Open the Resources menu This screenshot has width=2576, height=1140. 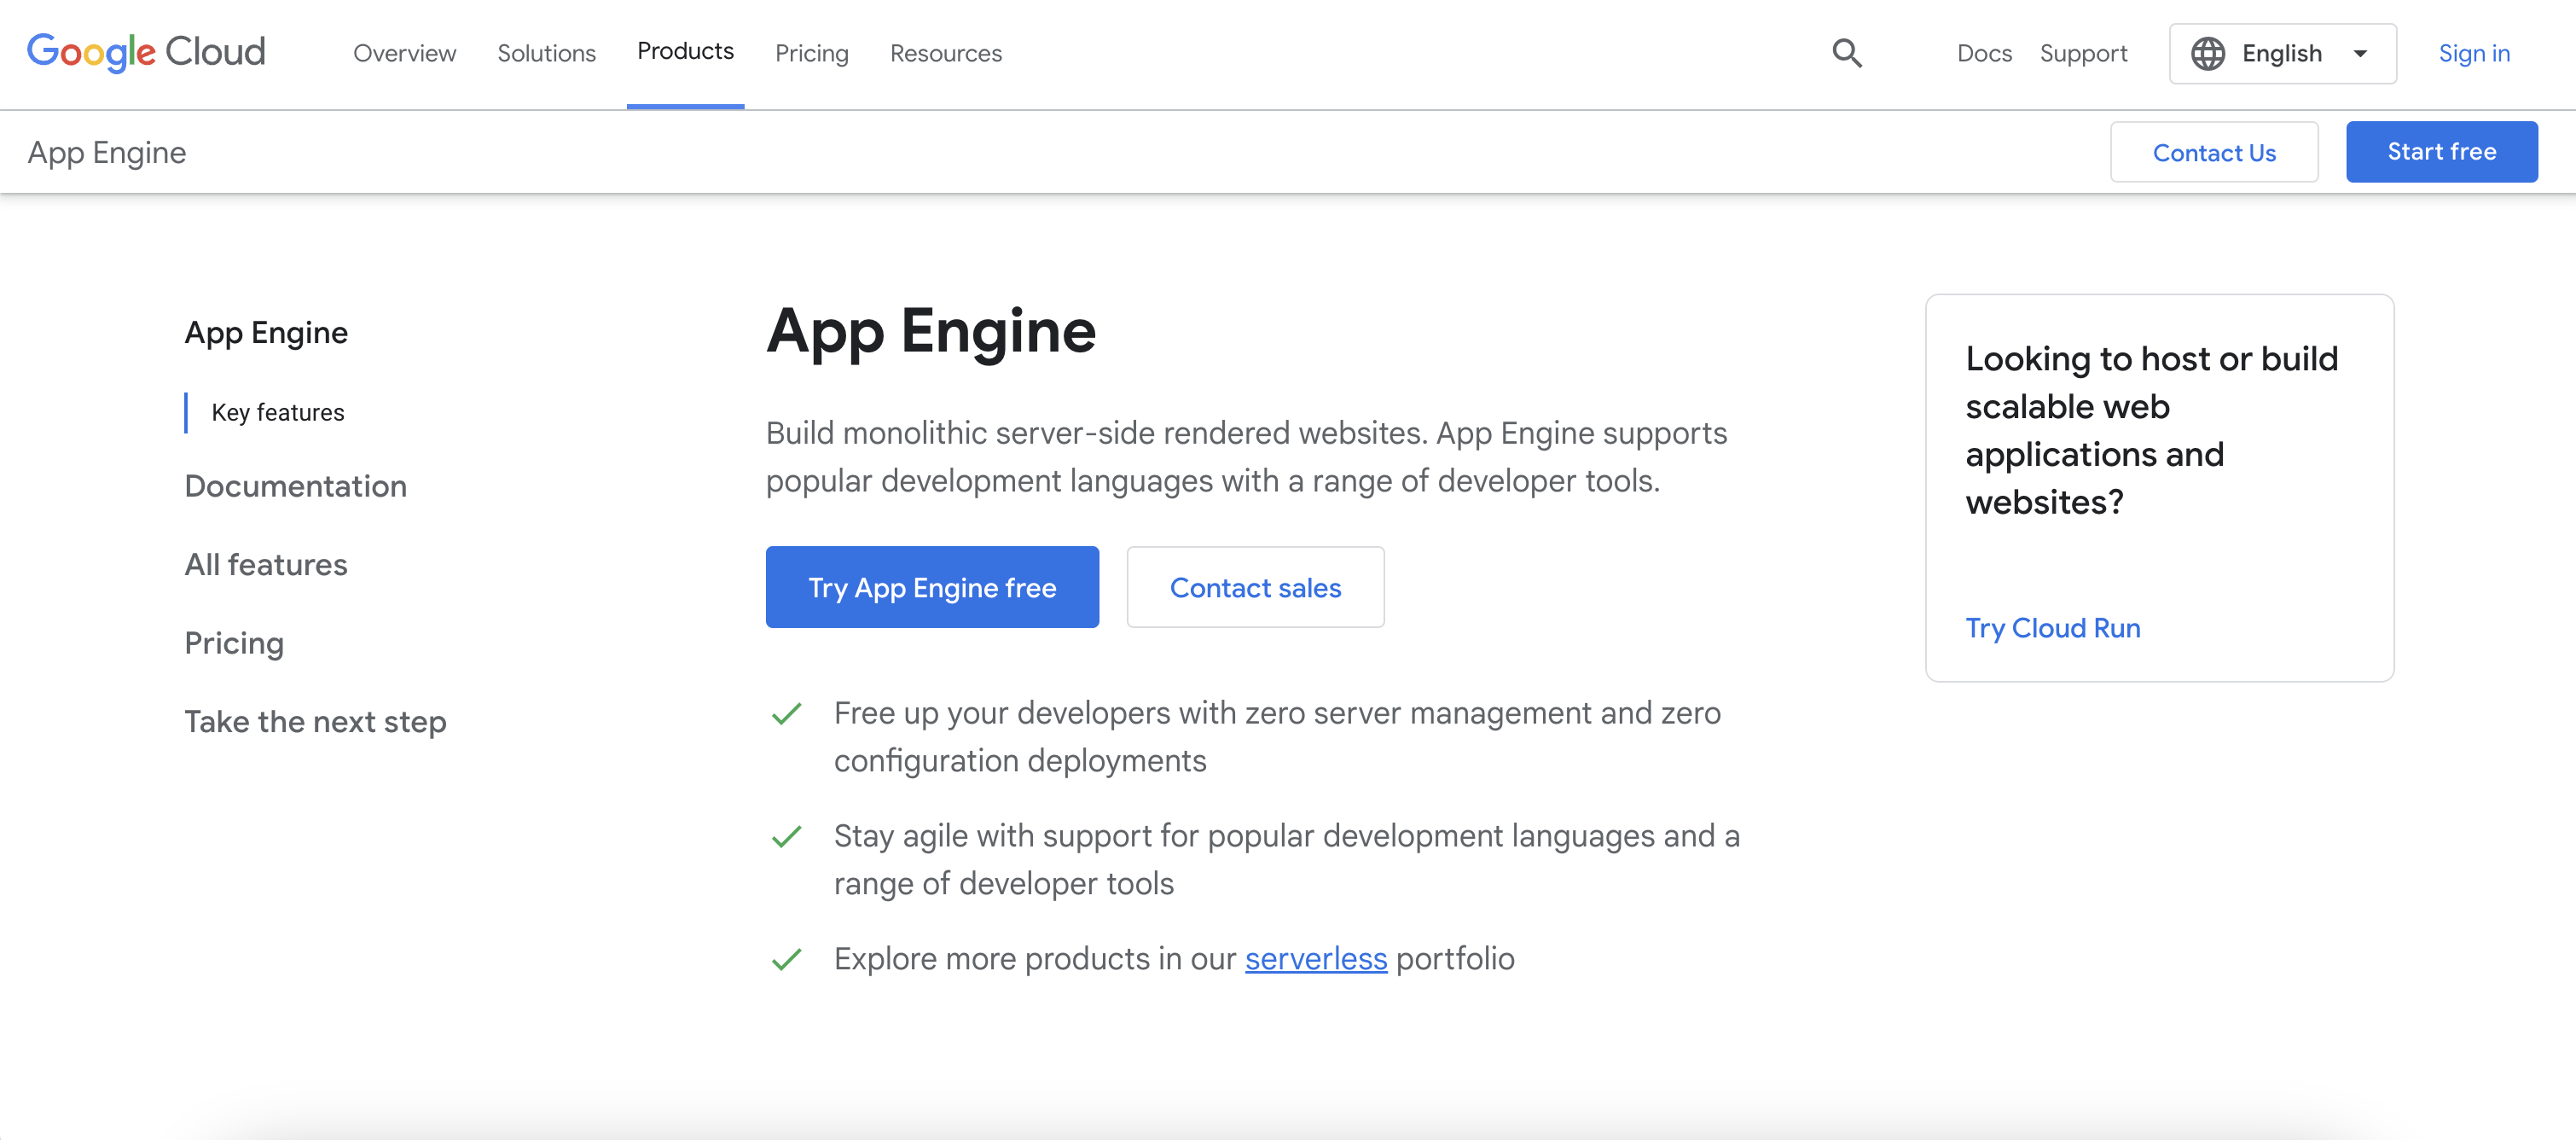(x=946, y=53)
